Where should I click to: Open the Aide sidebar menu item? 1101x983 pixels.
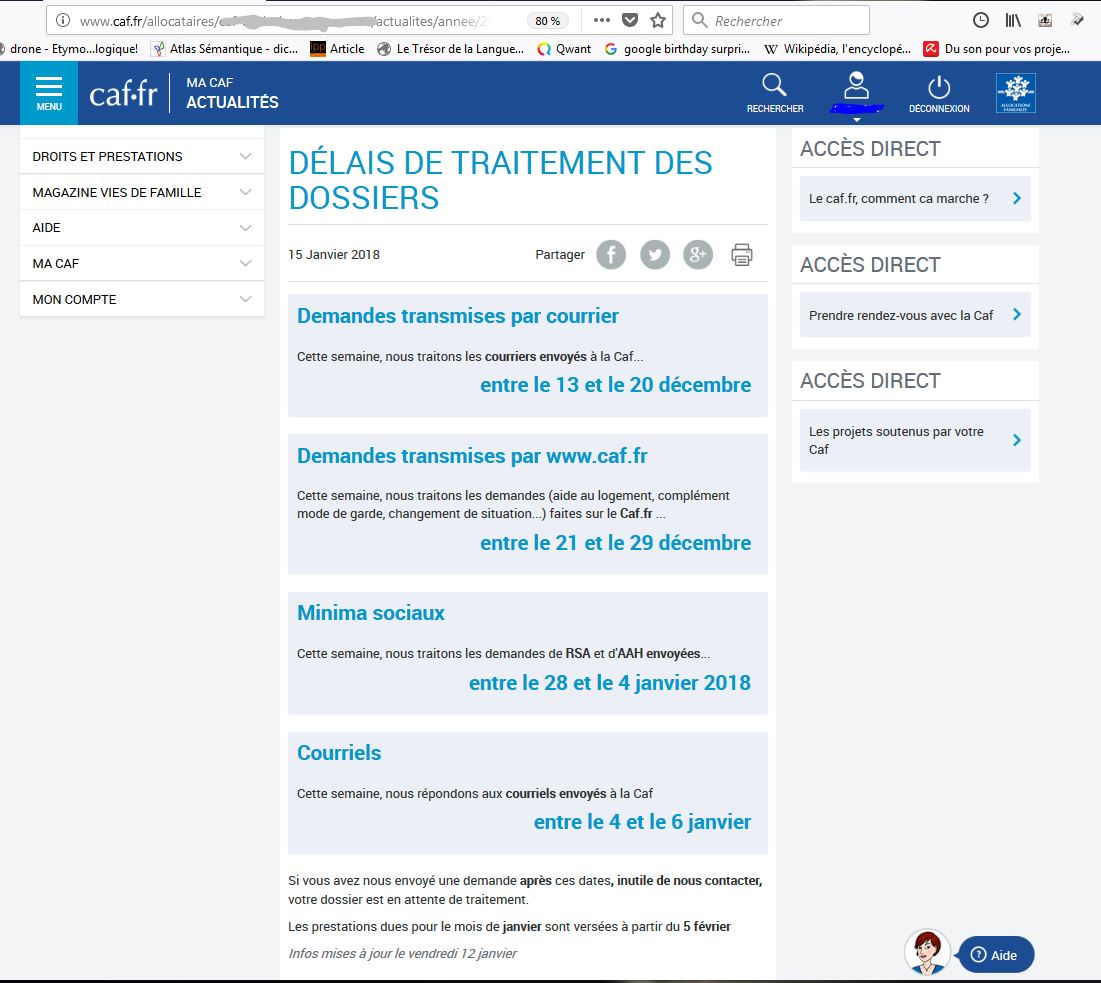tap(141, 228)
